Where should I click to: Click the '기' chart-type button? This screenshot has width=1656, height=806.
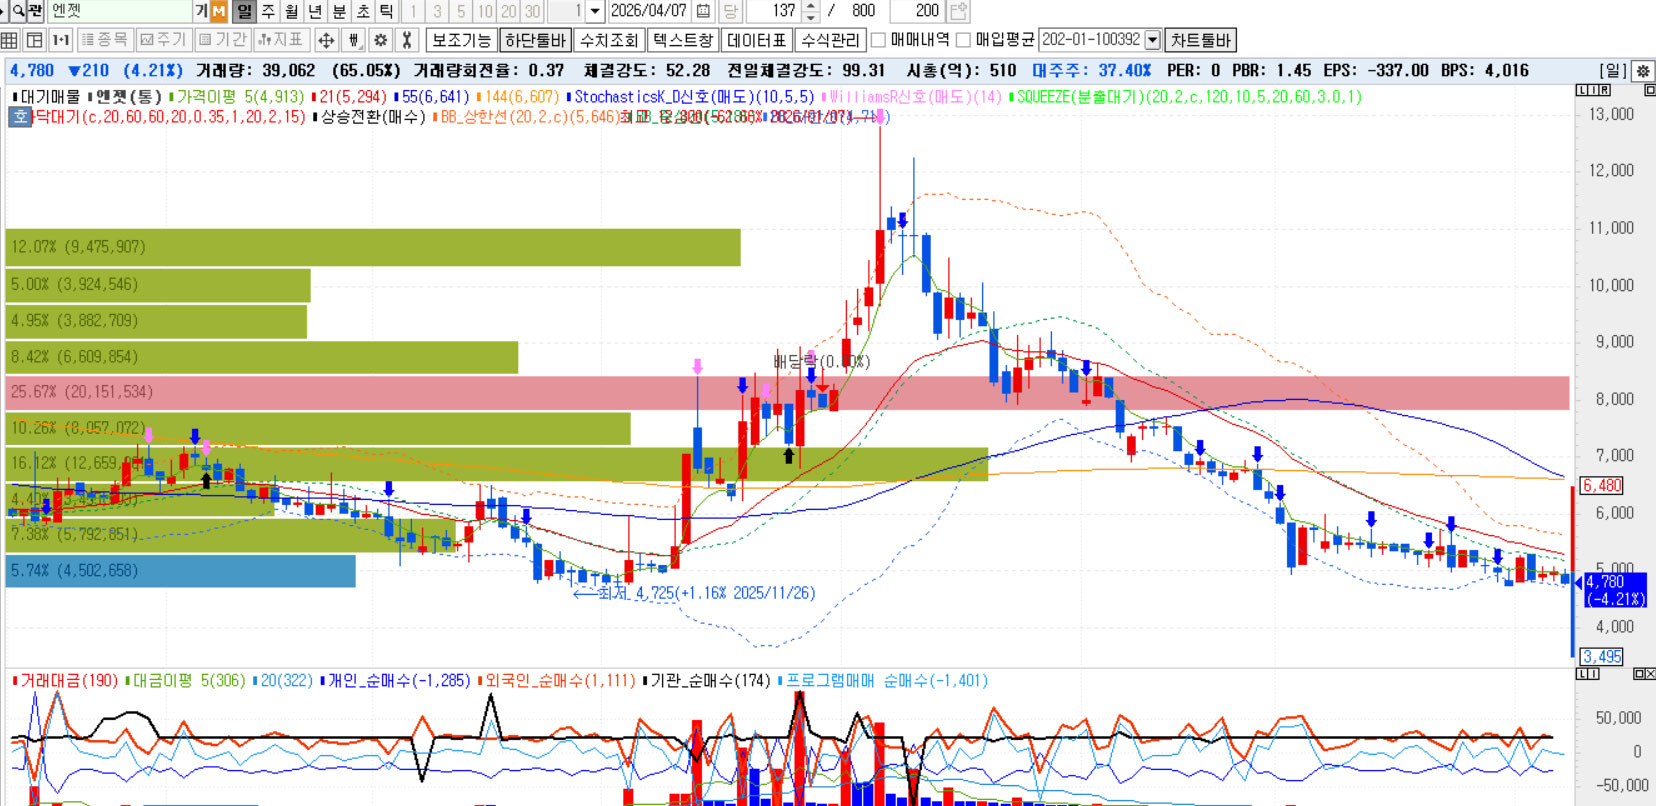pyautogui.click(x=201, y=11)
